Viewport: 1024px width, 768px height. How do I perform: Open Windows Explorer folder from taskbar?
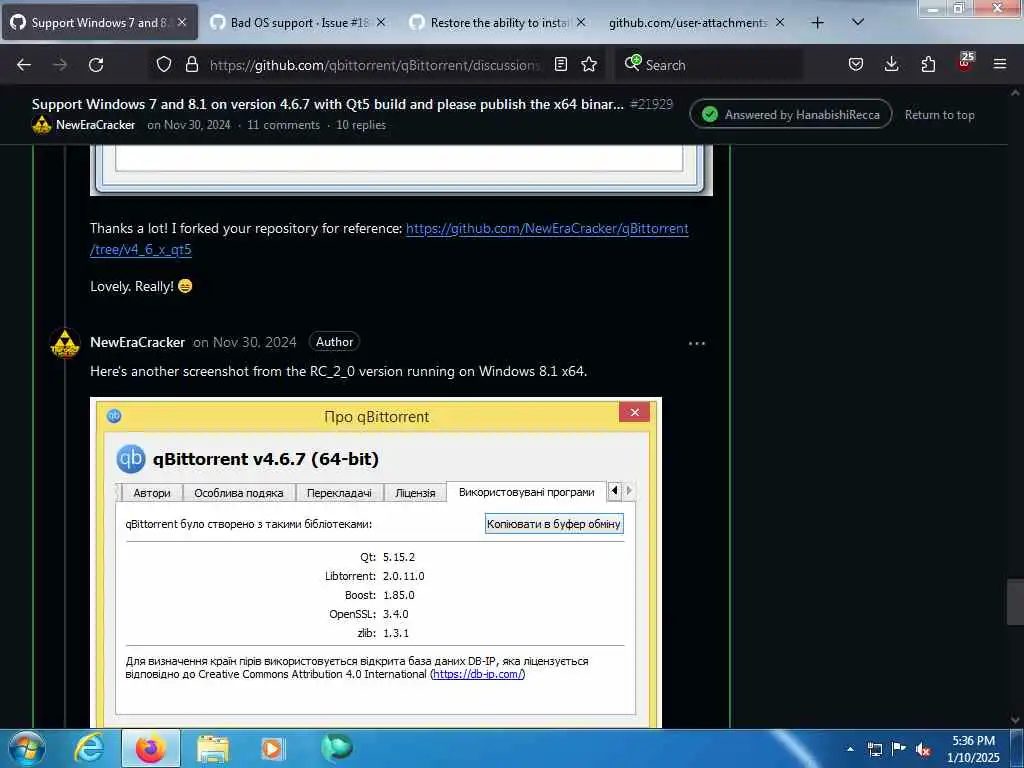click(213, 749)
